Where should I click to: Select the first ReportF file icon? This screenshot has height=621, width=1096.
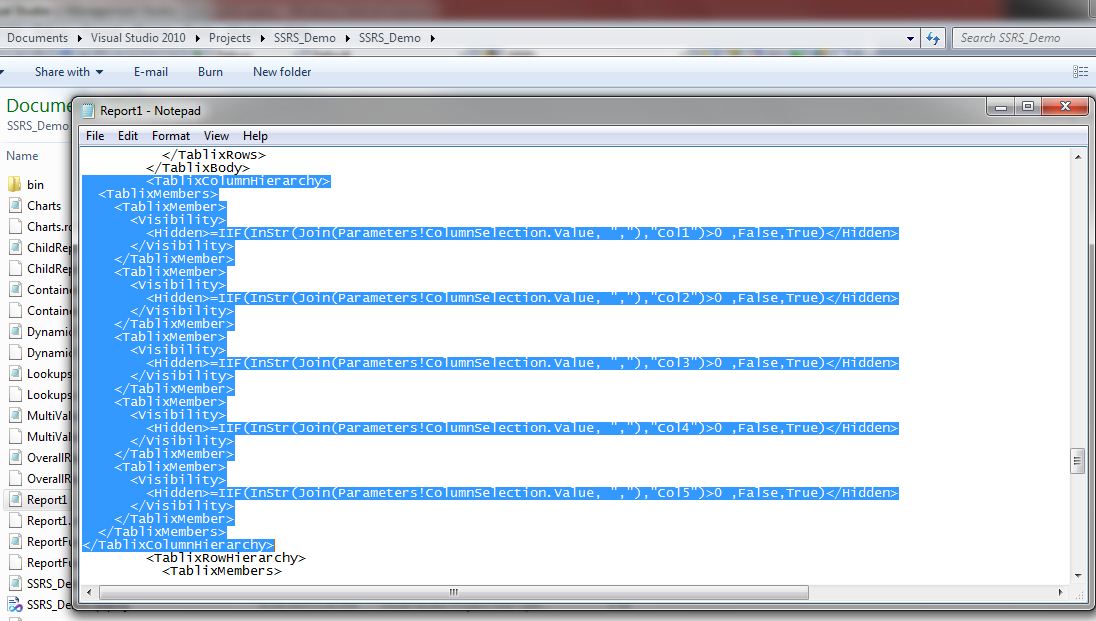pyautogui.click(x=15, y=541)
